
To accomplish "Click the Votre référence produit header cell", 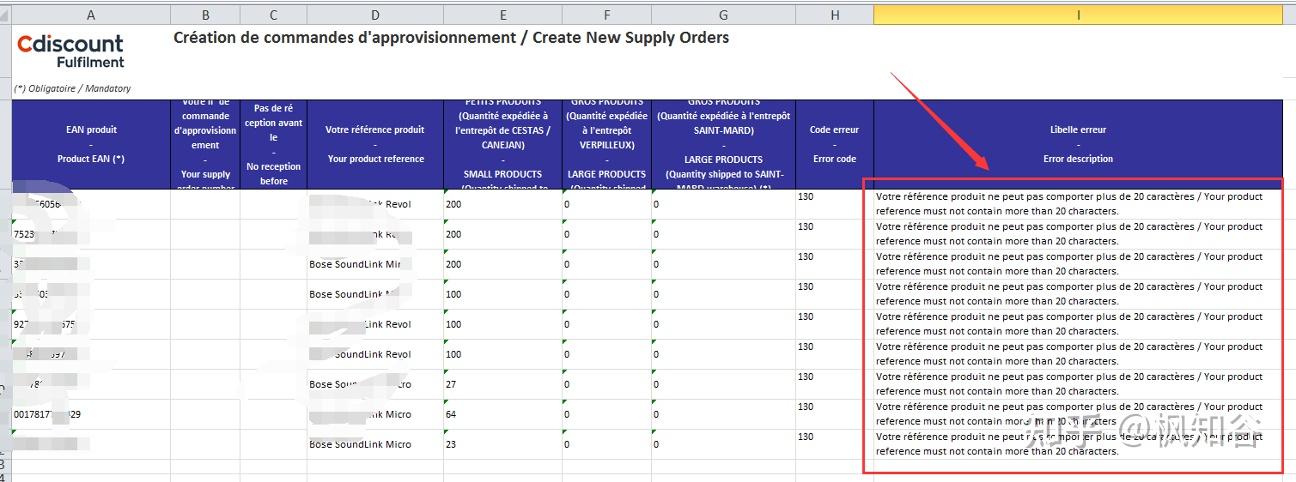I will tap(375, 144).
